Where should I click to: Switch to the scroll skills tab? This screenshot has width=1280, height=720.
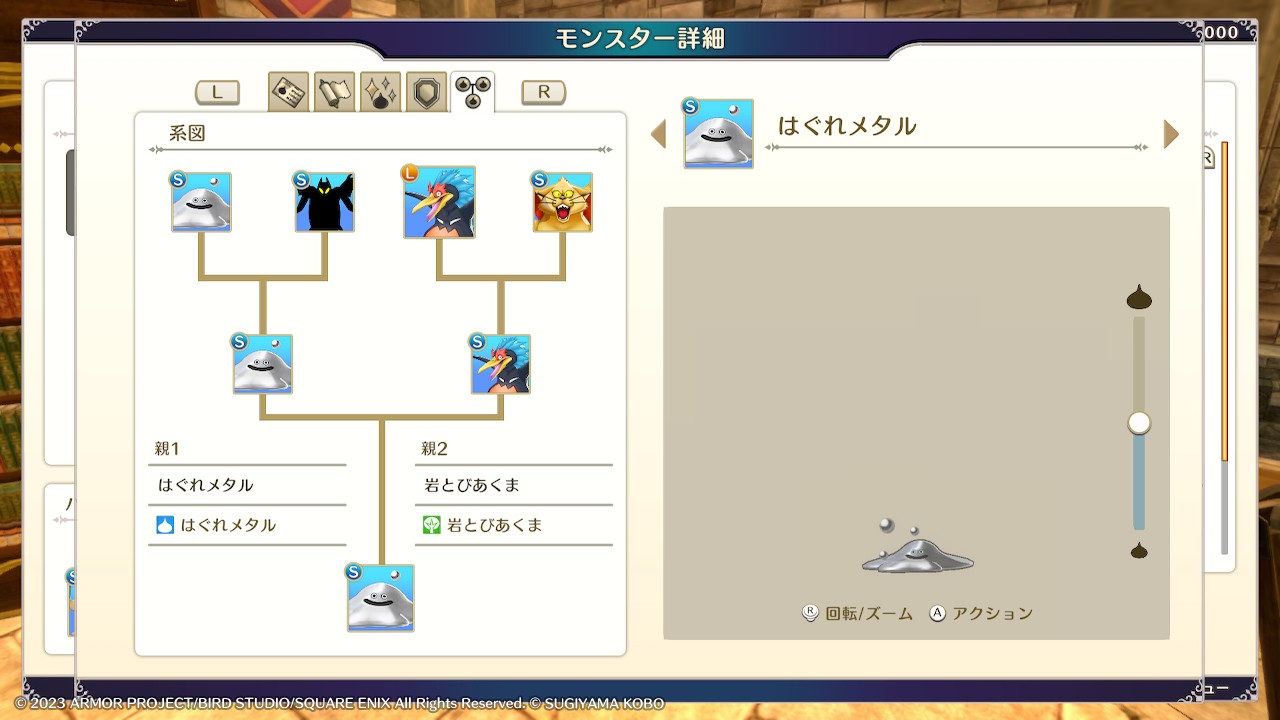point(334,92)
